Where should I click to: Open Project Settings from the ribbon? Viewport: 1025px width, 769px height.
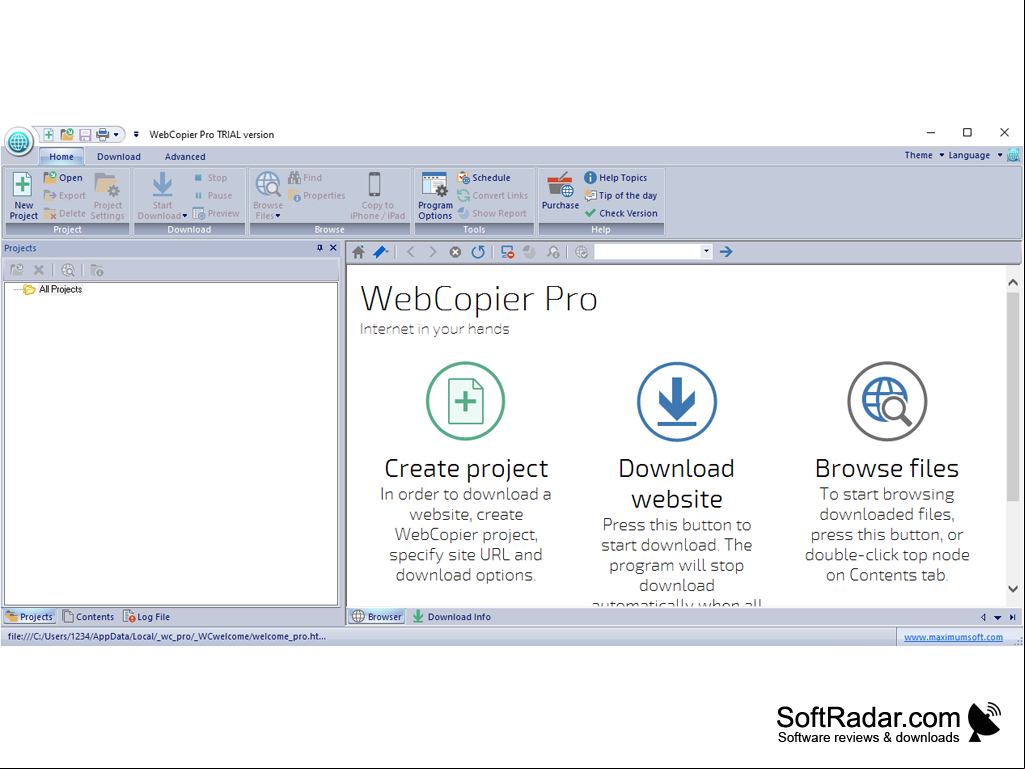click(x=107, y=196)
